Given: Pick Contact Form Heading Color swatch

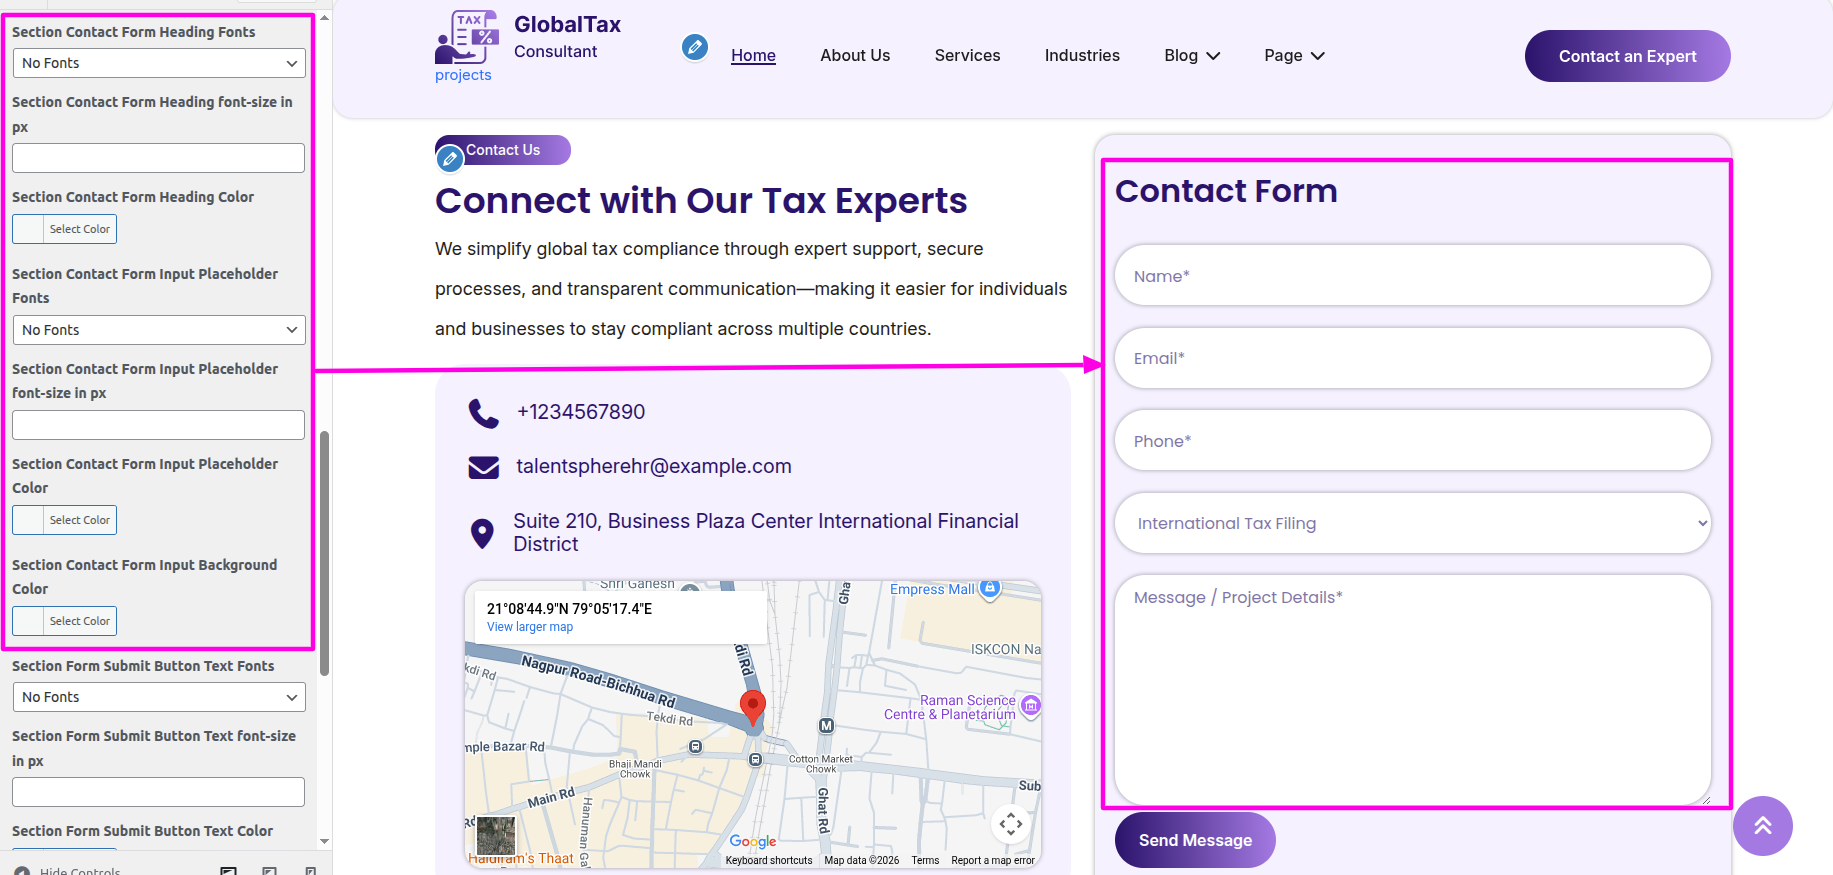Looking at the screenshot, I should pyautogui.click(x=29, y=229).
